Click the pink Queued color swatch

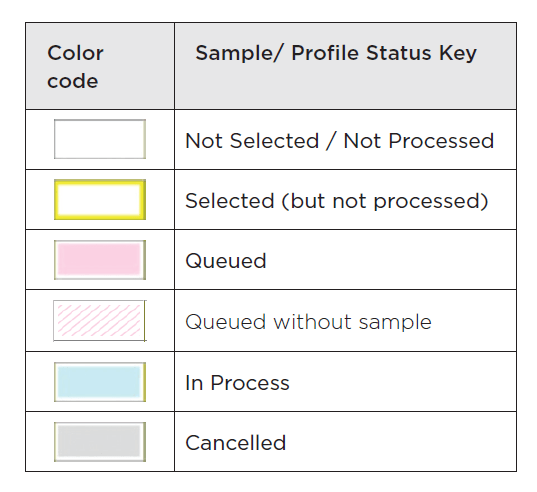coord(100,260)
